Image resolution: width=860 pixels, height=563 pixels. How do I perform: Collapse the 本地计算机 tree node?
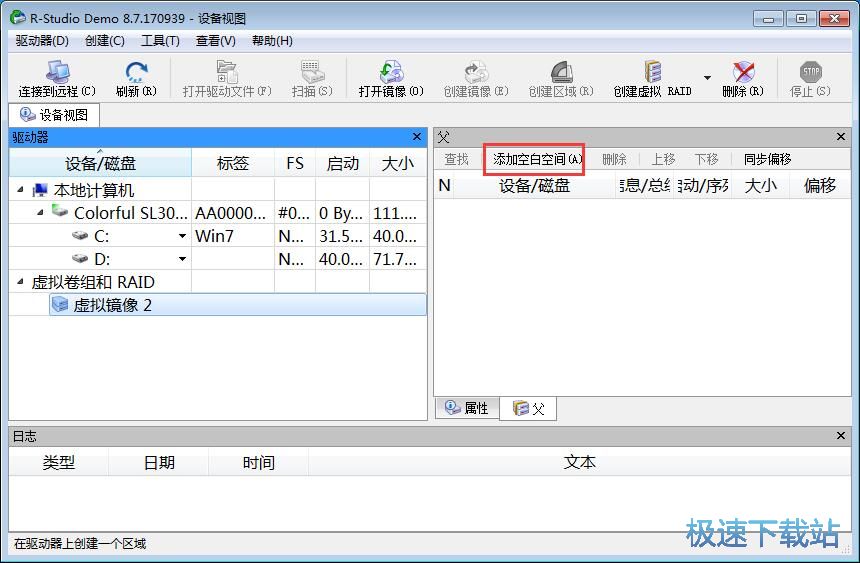click(20, 190)
